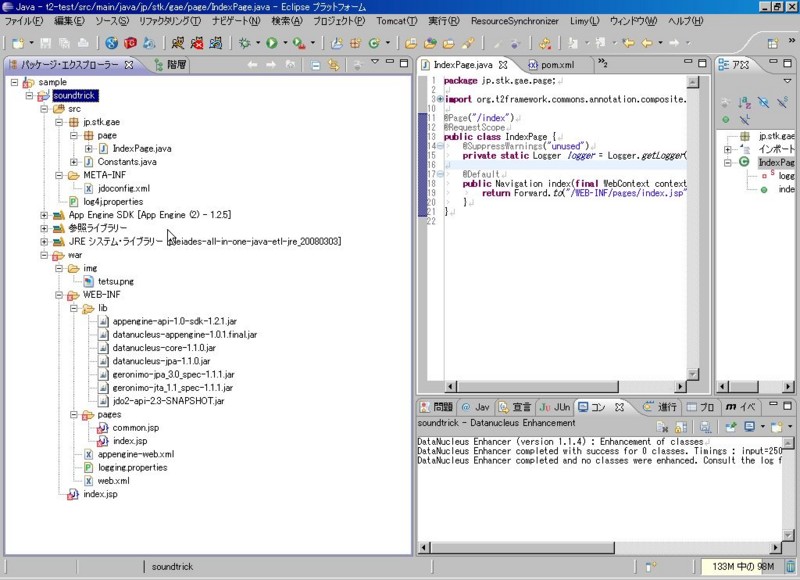Open the Tomcat menu
The image size is (800, 580).
[x=396, y=21]
